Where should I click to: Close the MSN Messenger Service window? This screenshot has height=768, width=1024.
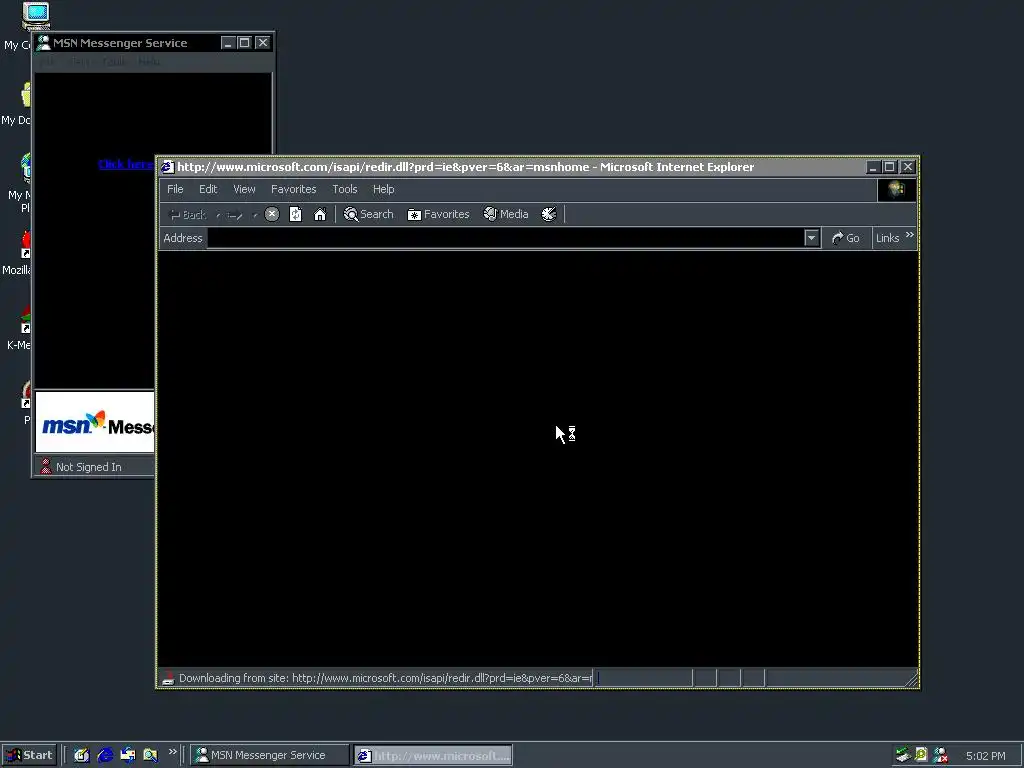click(263, 42)
